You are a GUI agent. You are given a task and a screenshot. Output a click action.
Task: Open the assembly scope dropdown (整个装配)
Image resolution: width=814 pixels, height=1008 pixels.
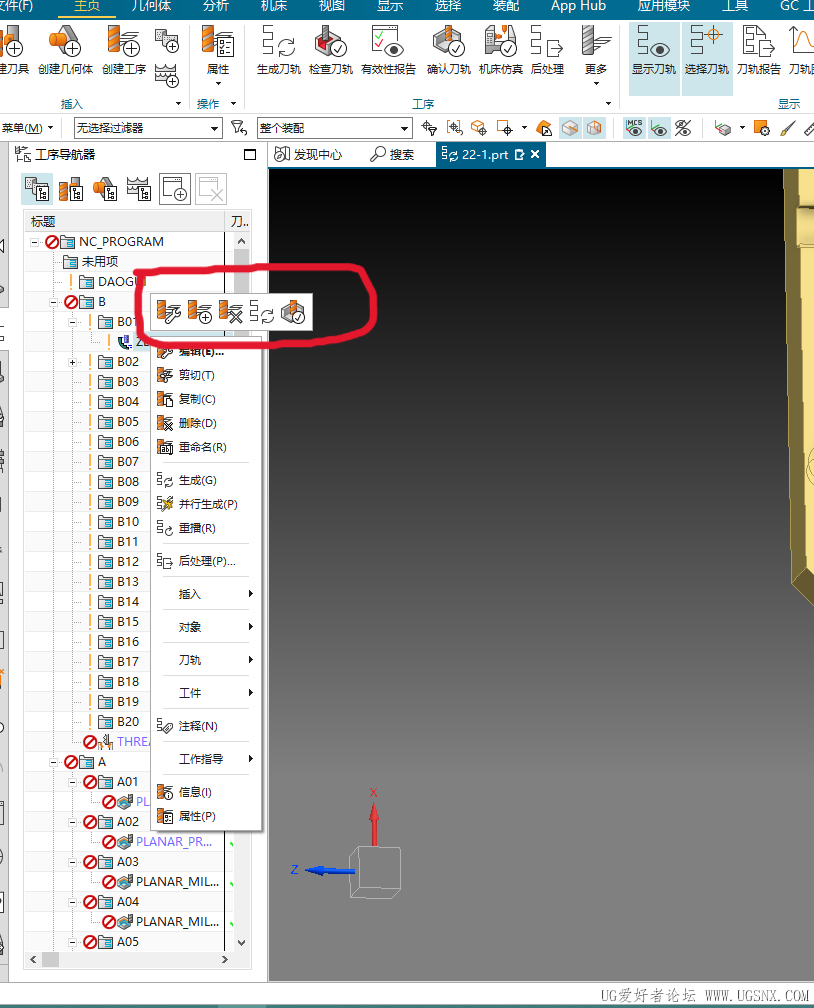click(334, 128)
